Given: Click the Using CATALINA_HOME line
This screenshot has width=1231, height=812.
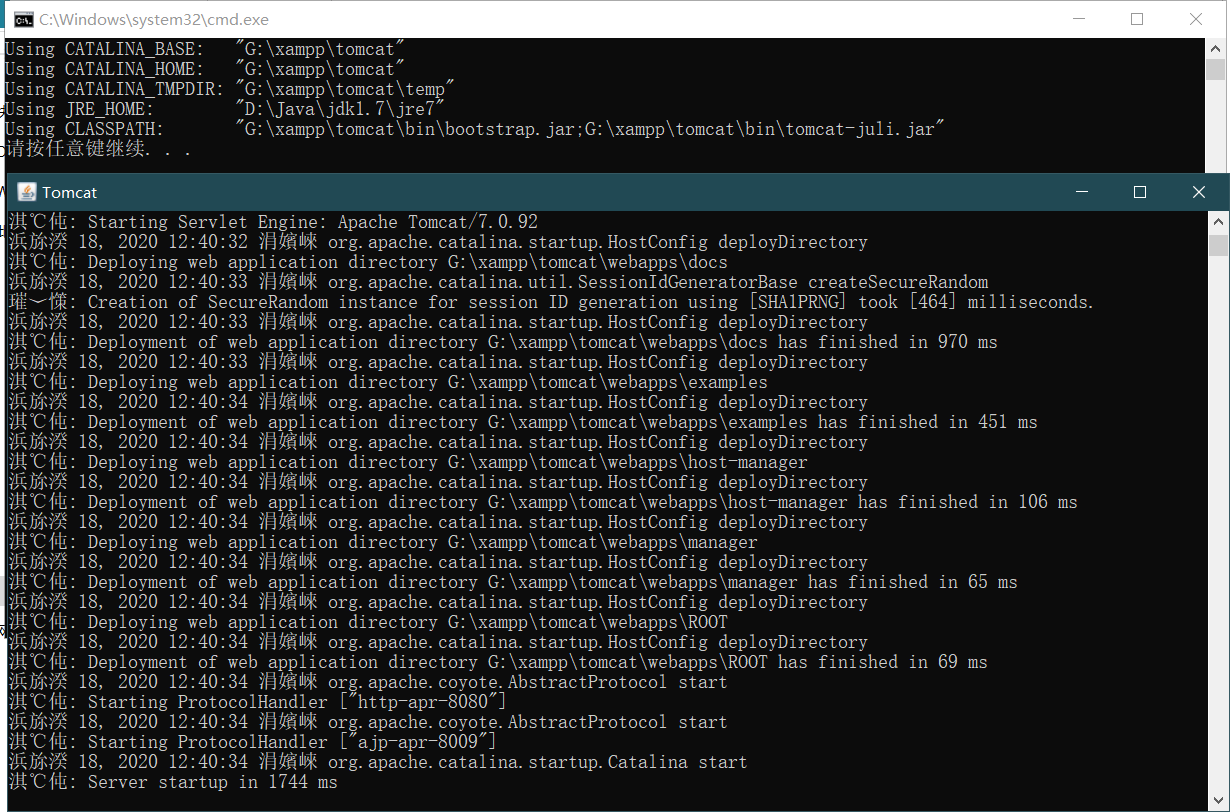Looking at the screenshot, I should pyautogui.click(x=205, y=69).
